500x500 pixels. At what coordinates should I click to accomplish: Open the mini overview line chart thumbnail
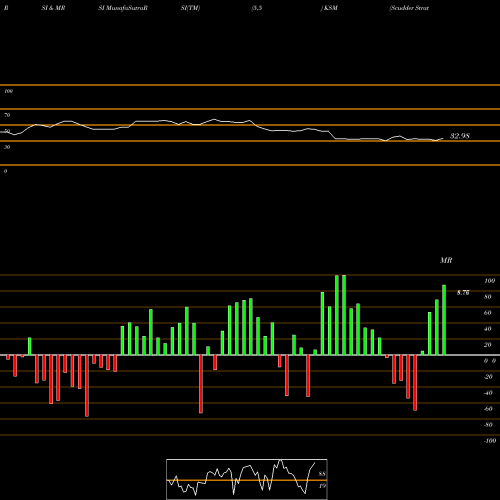247,479
